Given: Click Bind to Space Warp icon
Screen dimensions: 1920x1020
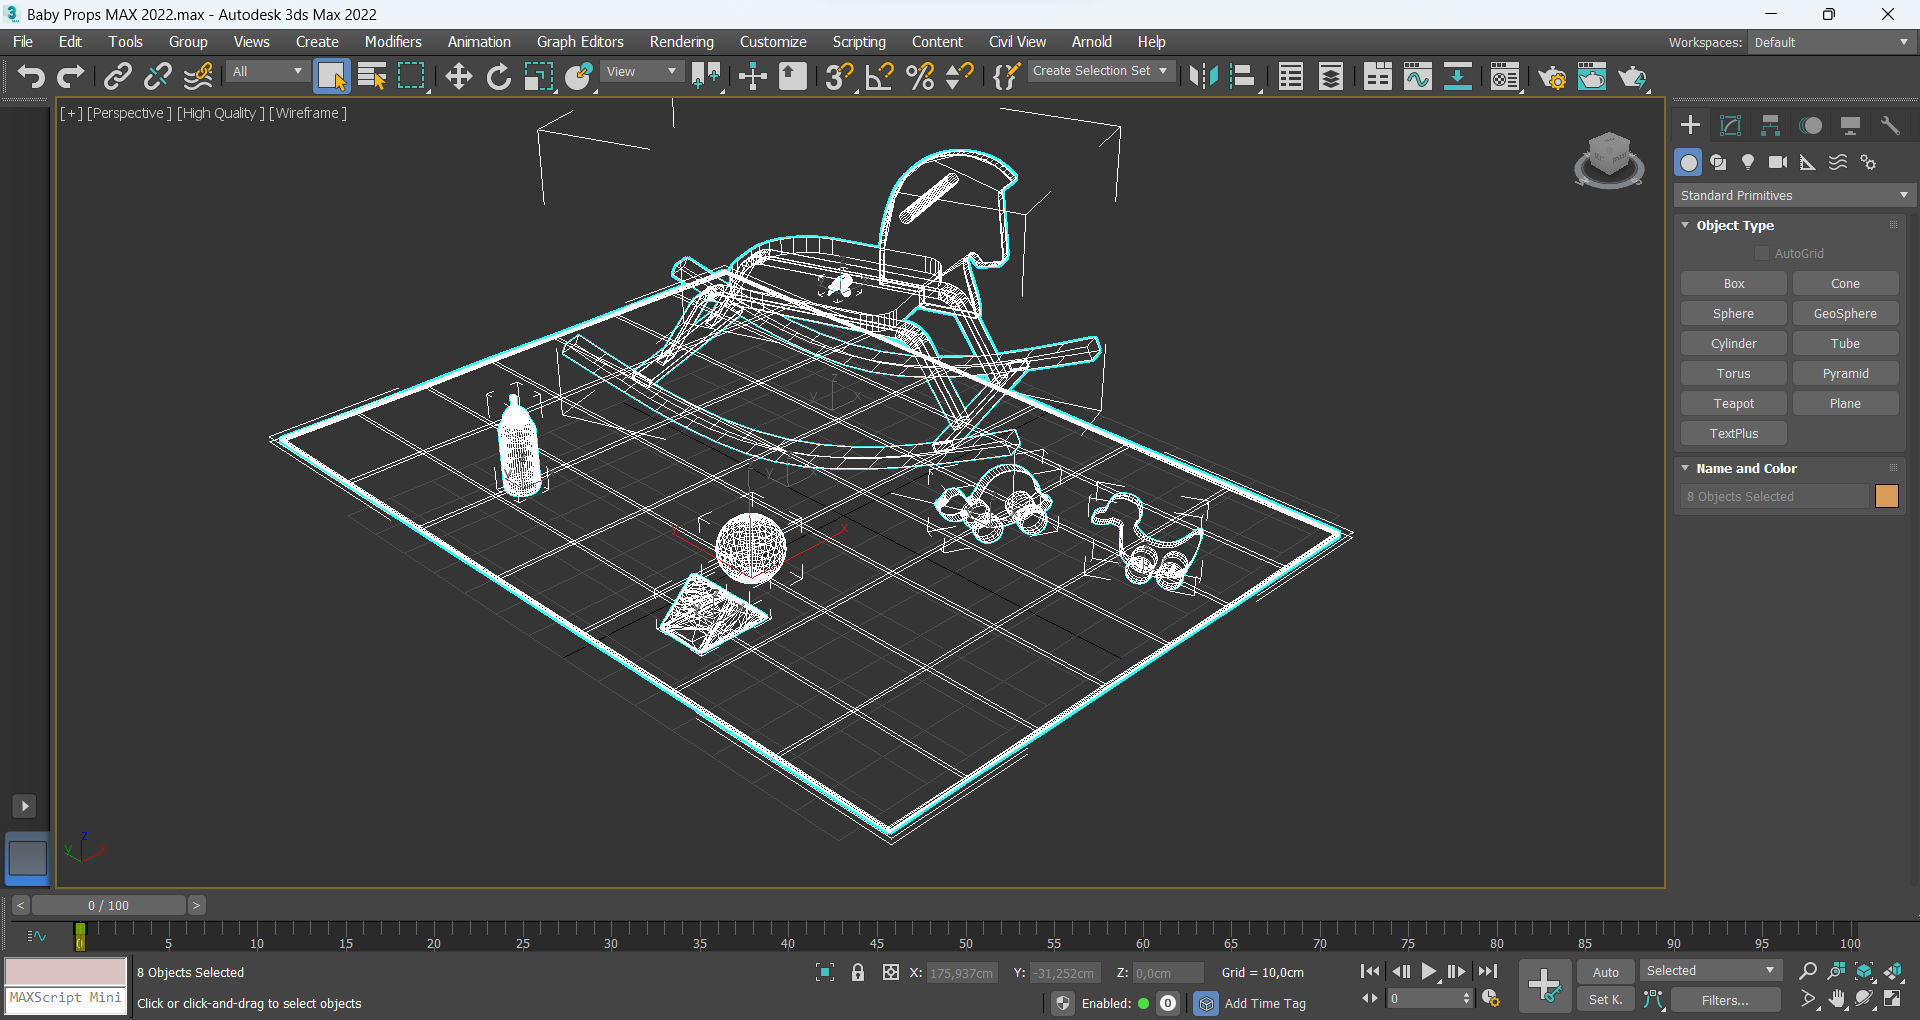Looking at the screenshot, I should click(x=199, y=76).
